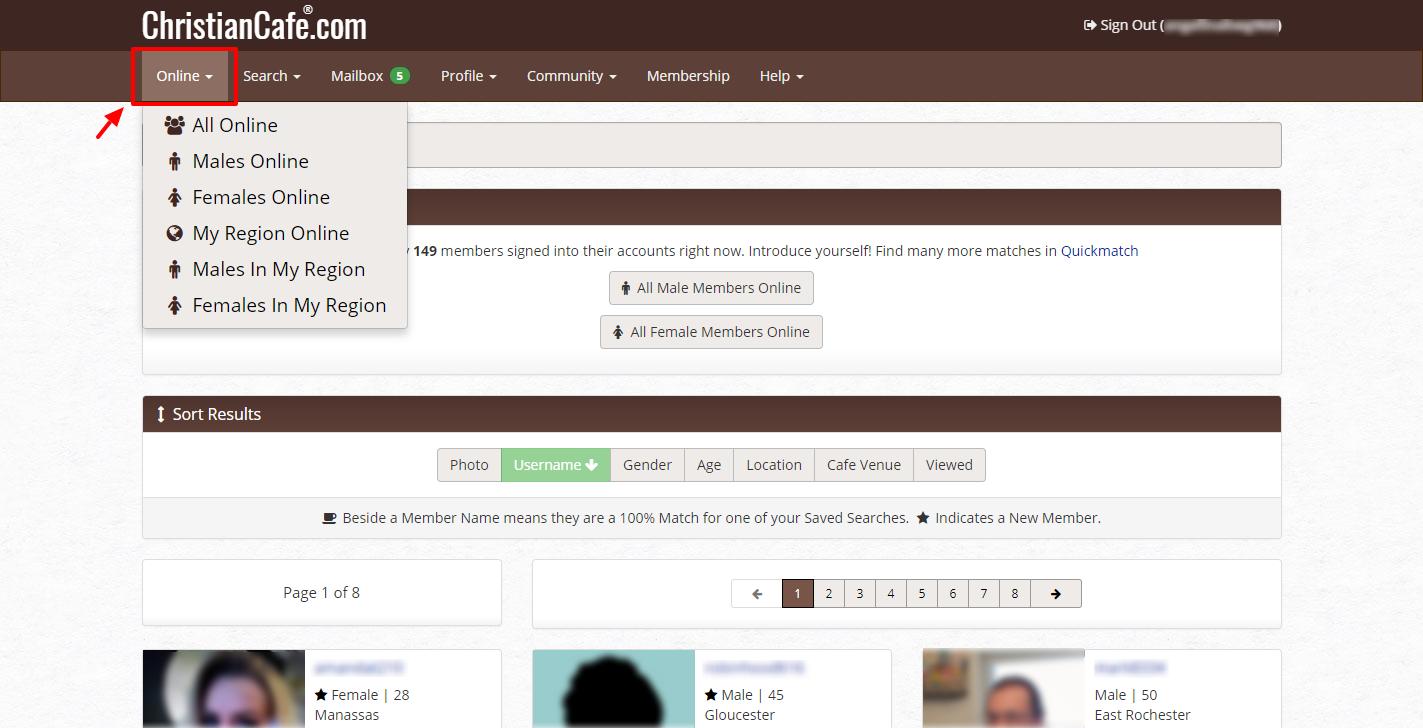Click 'Male | 50' profile text

(1126, 695)
